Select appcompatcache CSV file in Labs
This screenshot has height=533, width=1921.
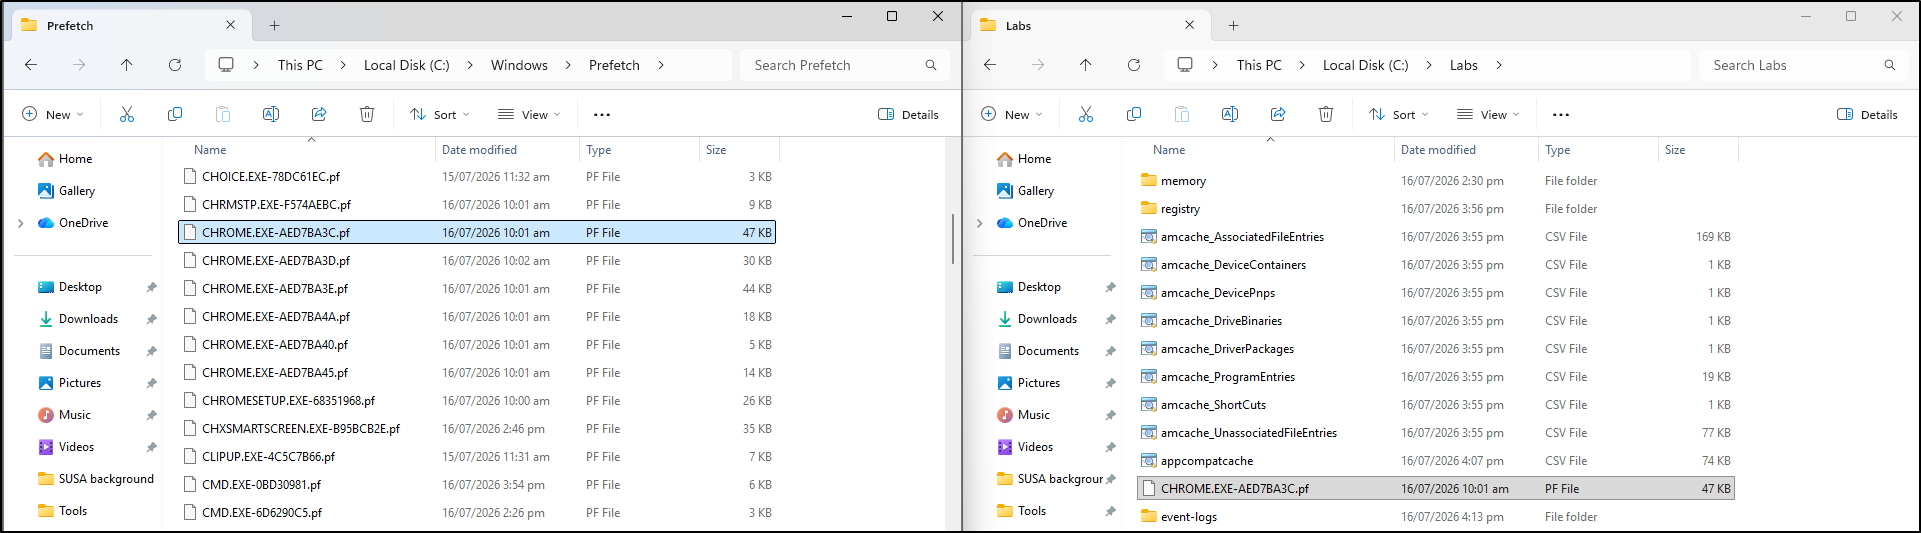[x=1436, y=461]
